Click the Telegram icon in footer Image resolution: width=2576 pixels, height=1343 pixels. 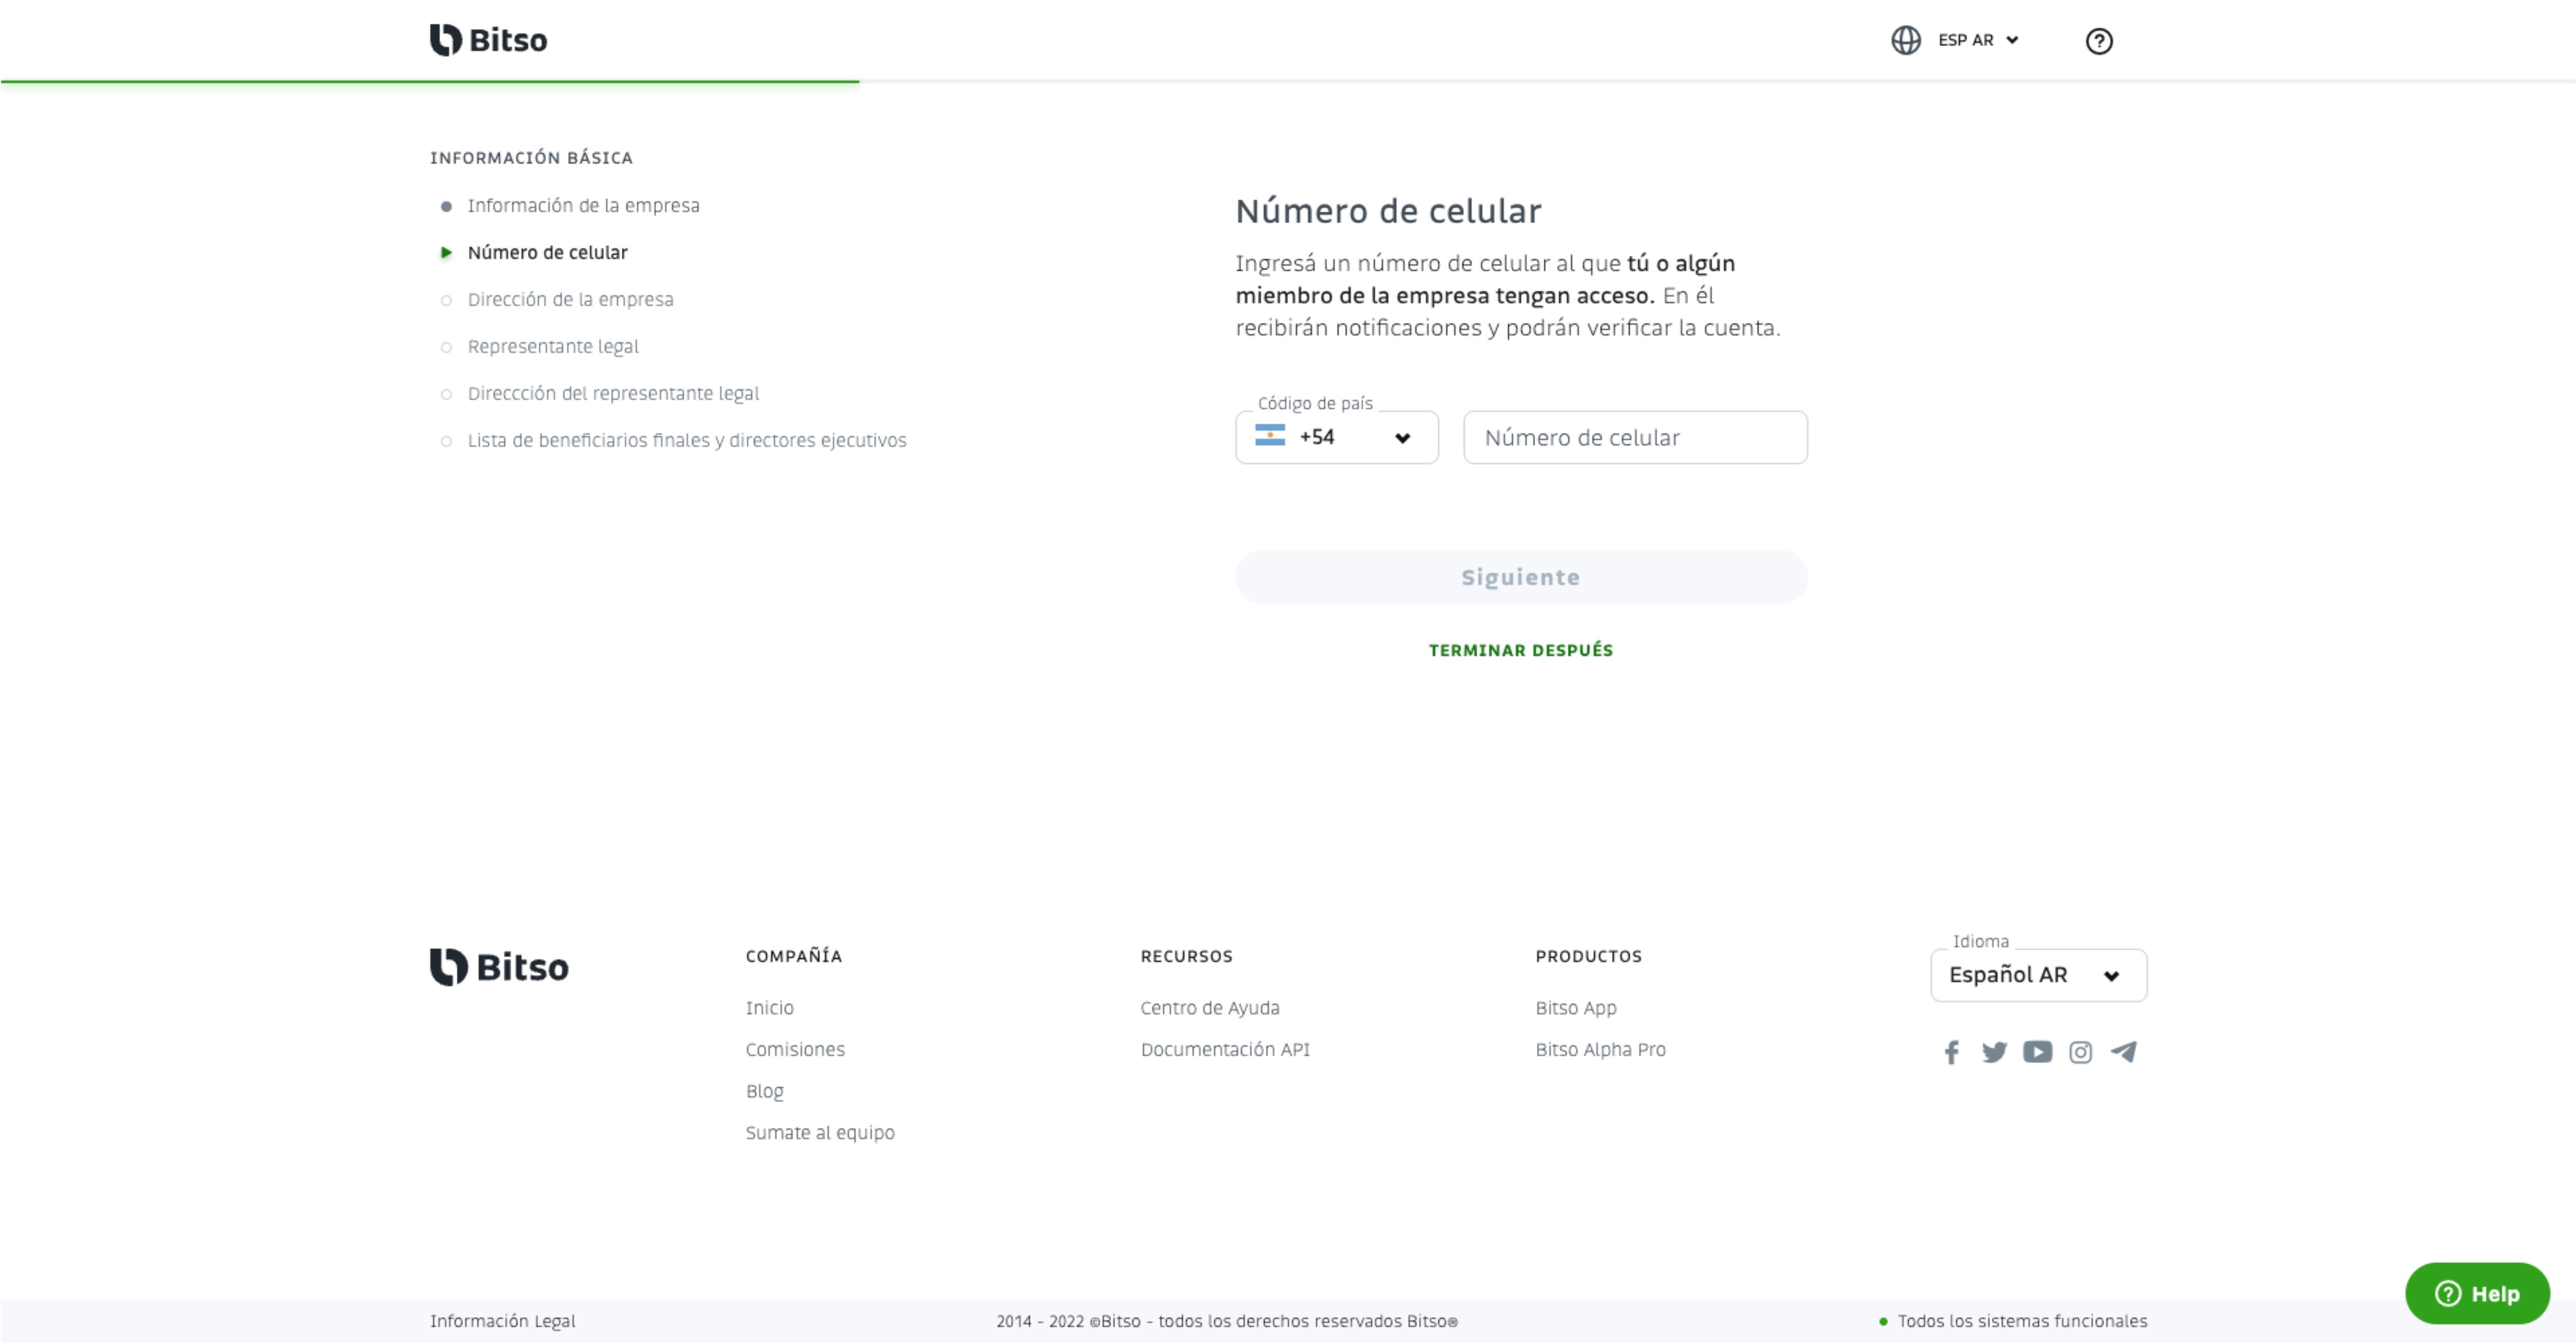pos(2123,1052)
